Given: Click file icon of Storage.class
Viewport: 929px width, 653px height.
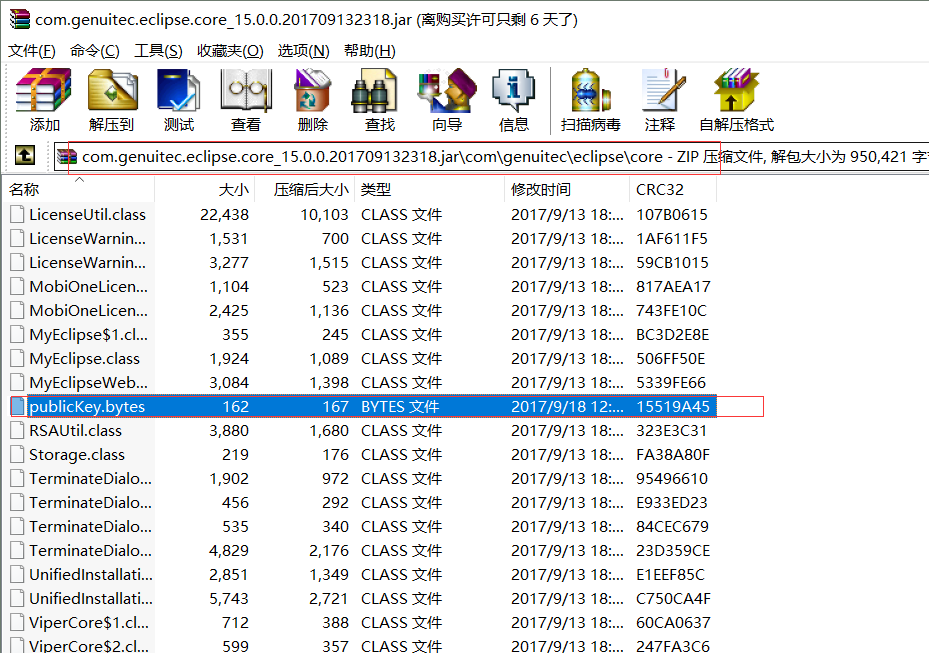Looking at the screenshot, I should (x=18, y=454).
